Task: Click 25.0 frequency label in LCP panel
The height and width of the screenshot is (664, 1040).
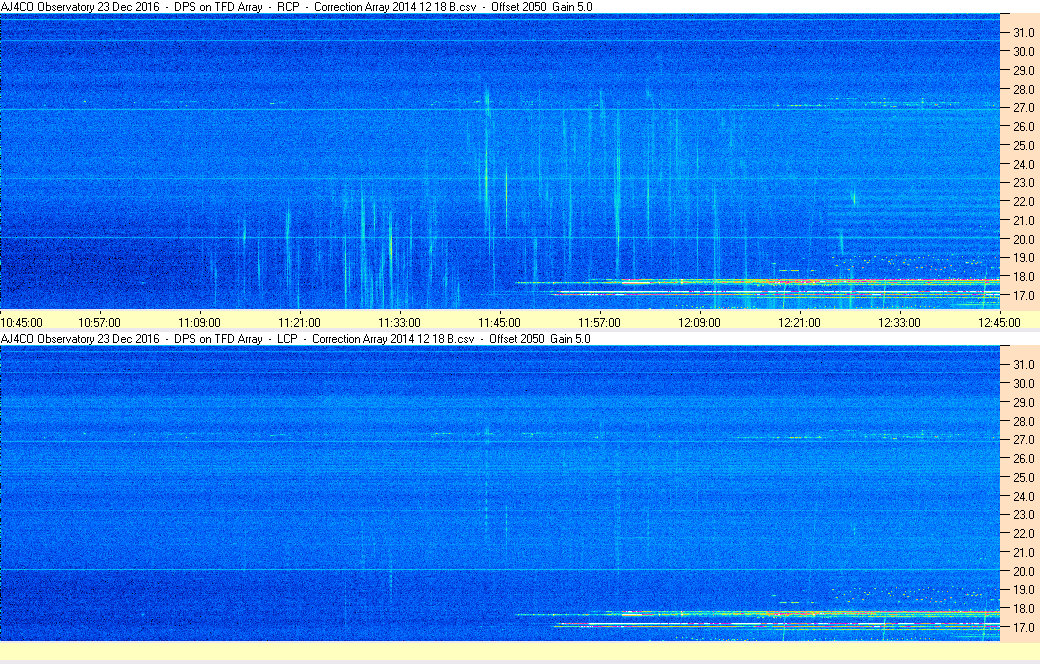Action: coord(1023,478)
